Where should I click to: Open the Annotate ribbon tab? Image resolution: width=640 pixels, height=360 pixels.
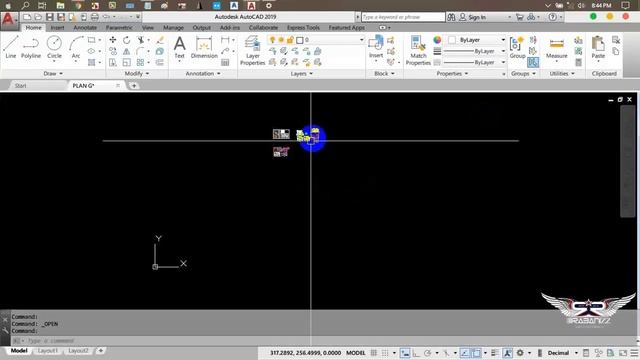pos(85,27)
